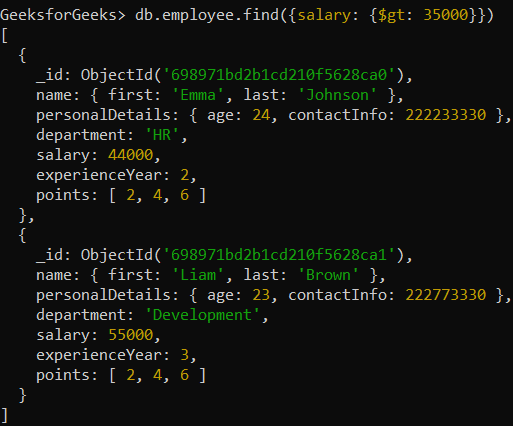
Task: Click ObjectId '698971bd2b1cd210f5628ca1'
Action: click(x=242, y=255)
